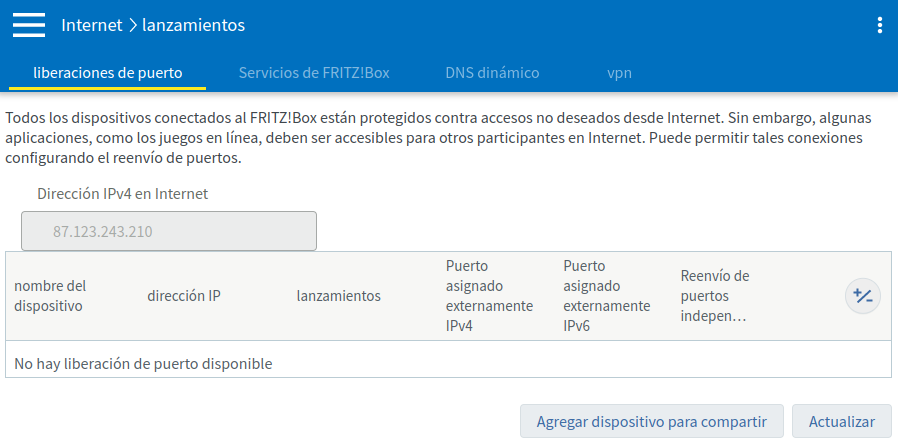Open the three-dot options menu
The width and height of the screenshot is (898, 444).
(x=879, y=25)
